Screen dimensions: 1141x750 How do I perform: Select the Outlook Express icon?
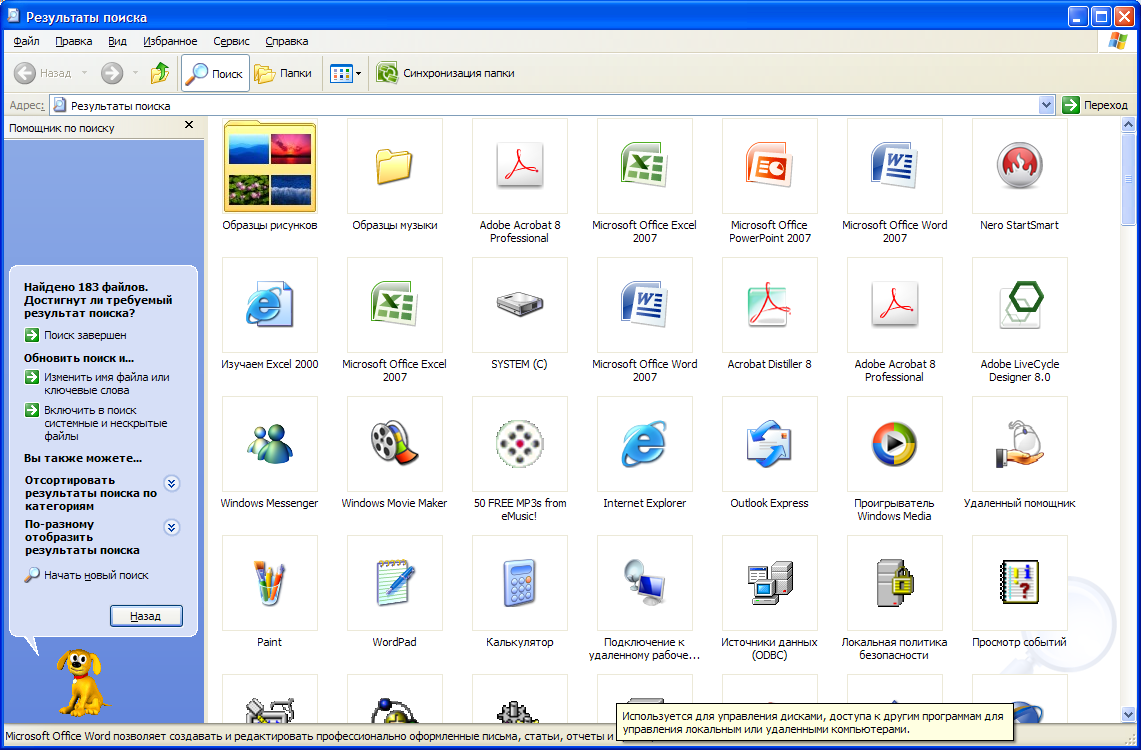770,444
